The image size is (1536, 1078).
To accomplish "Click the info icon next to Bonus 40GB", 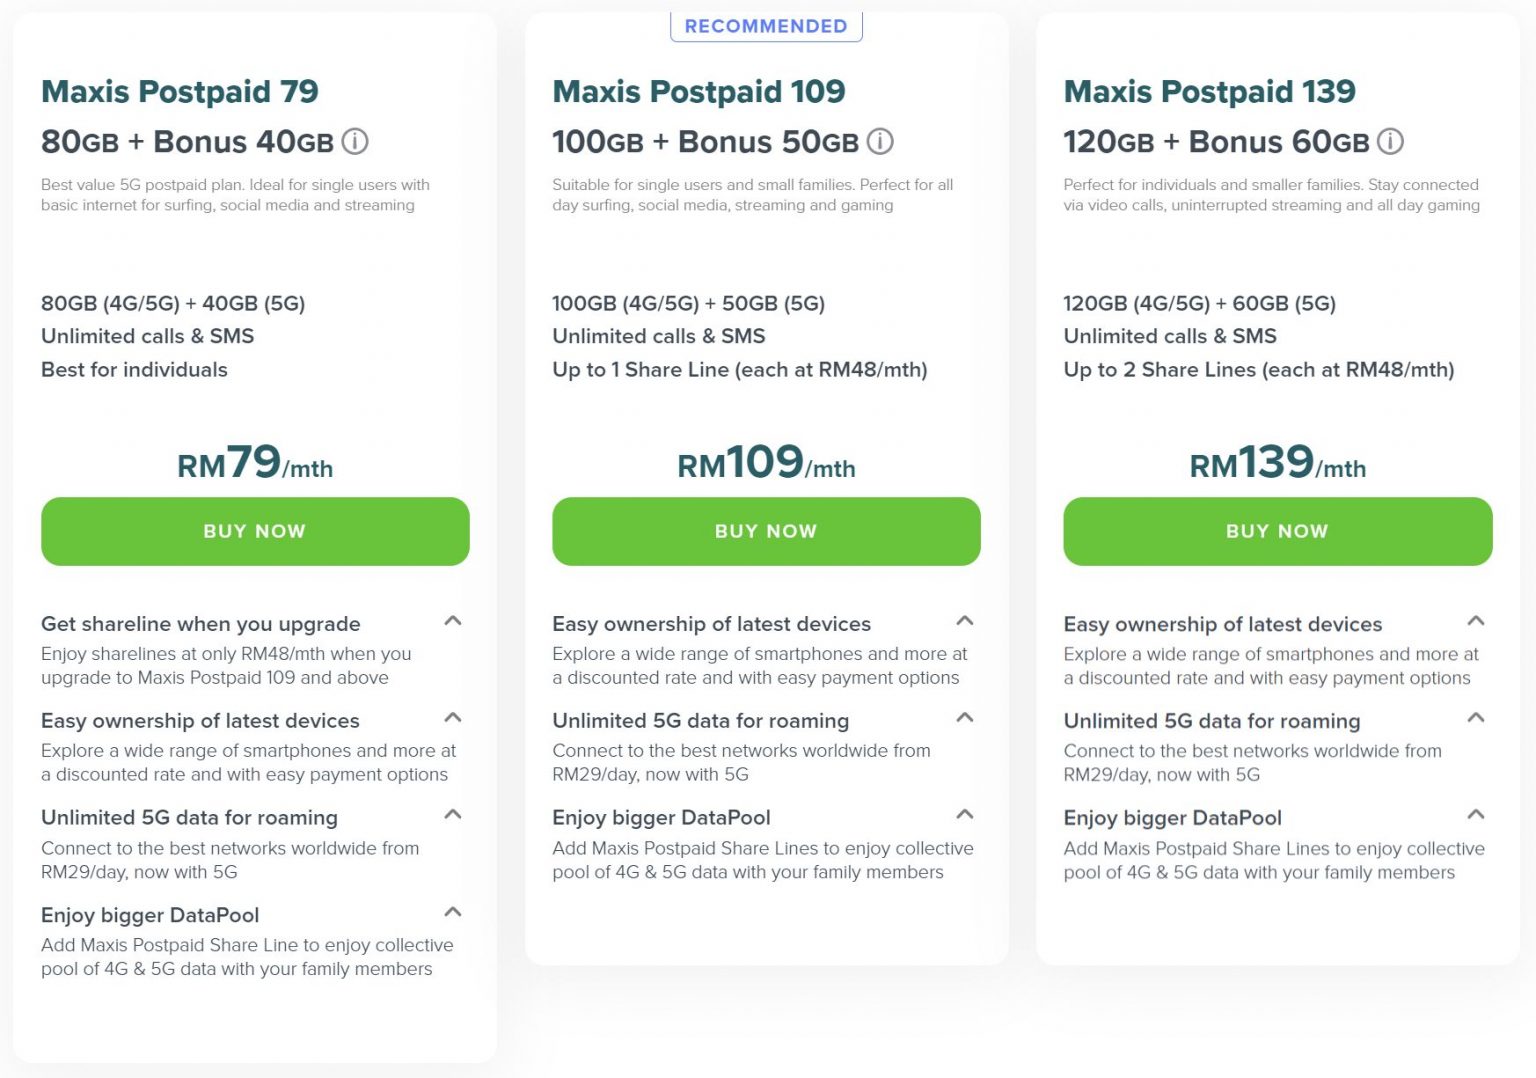I will pos(355,142).
